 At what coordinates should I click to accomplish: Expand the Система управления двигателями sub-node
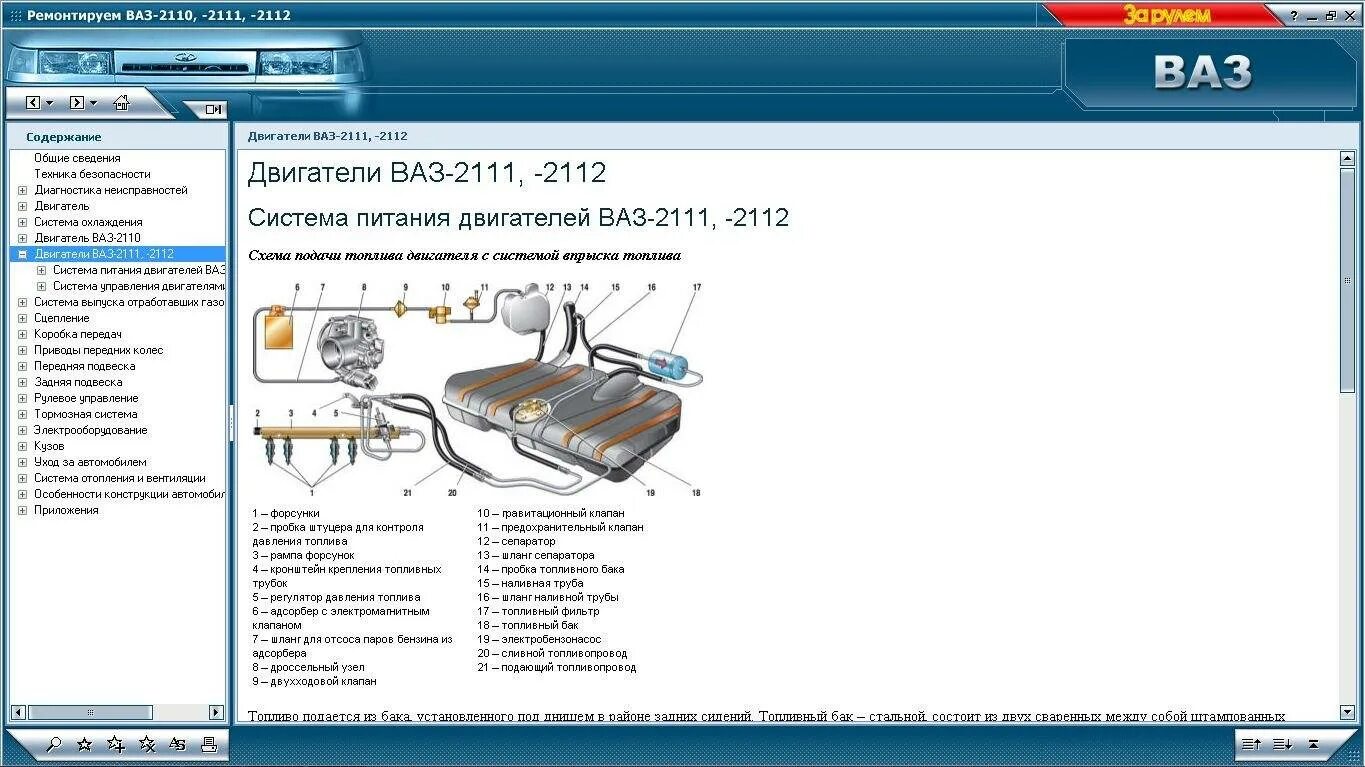coord(41,286)
